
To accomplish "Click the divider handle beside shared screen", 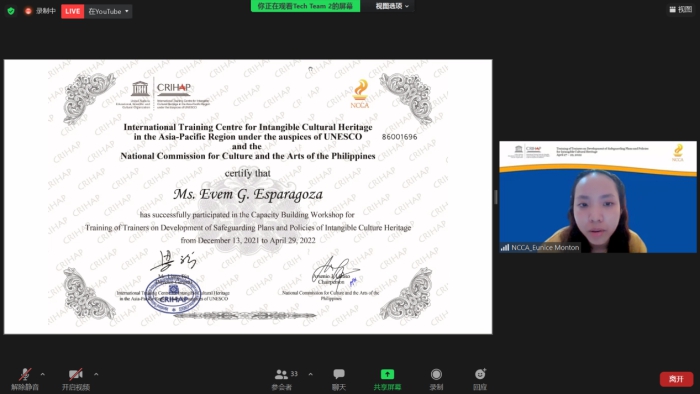I will (496, 197).
